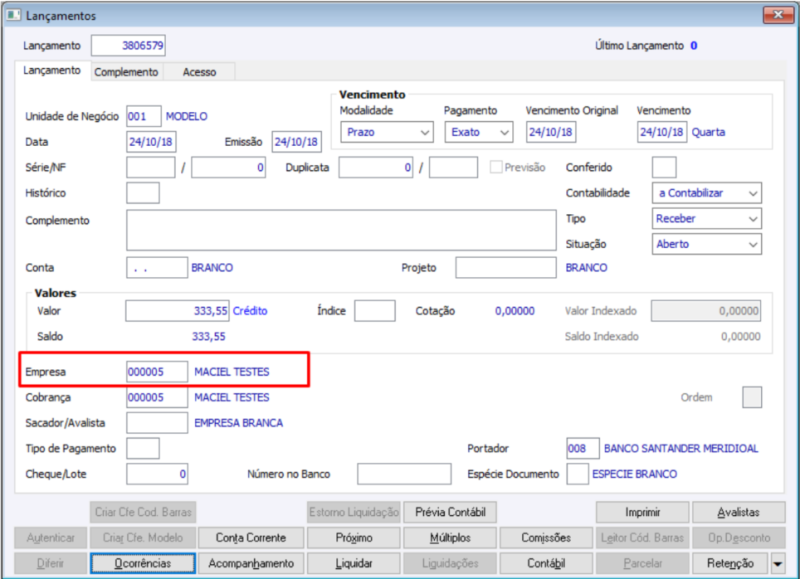The image size is (800, 579).
Task: Click MODELO next to Unidade de Negócio
Action: (187, 116)
